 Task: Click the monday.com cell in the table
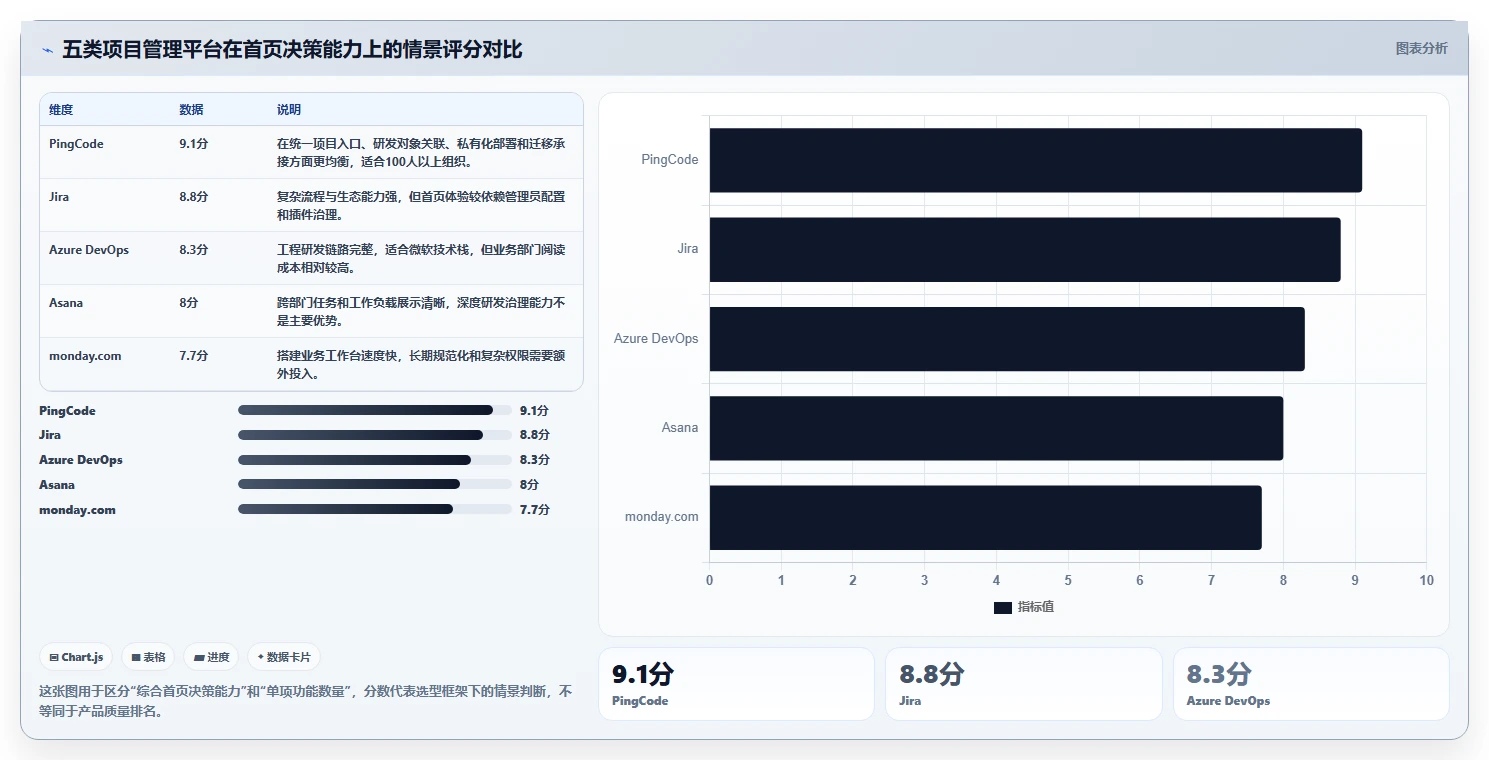[85, 356]
